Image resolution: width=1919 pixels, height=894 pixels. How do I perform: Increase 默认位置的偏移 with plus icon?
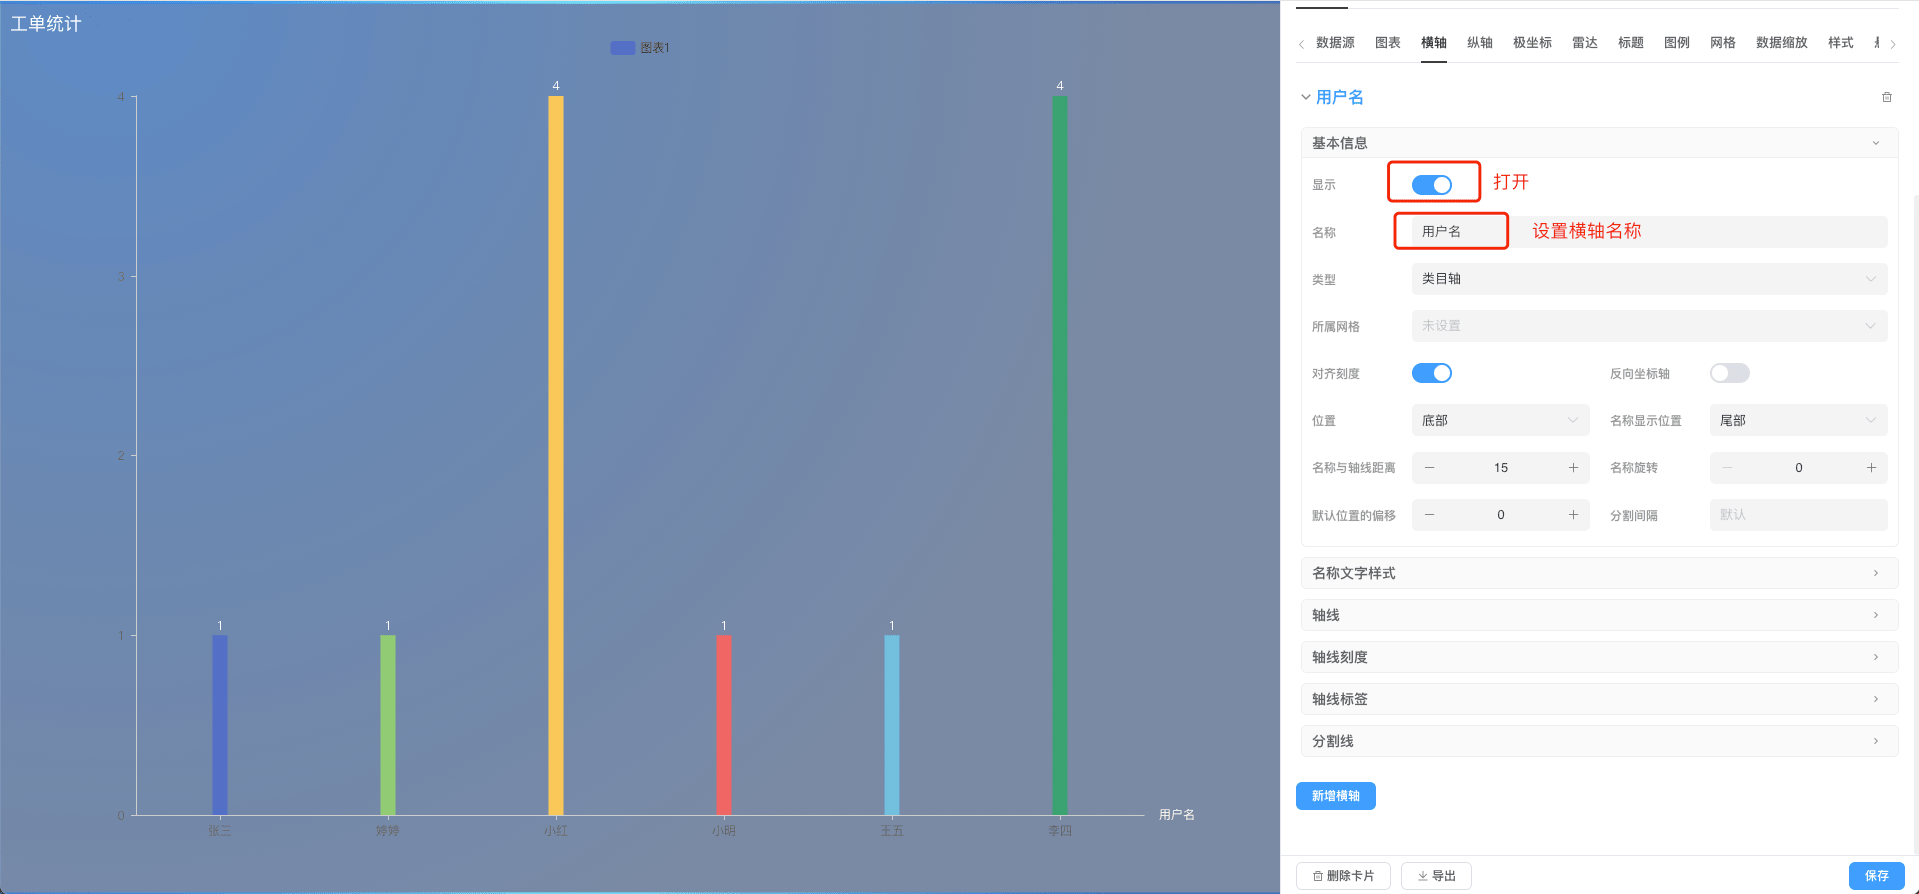pos(1573,515)
